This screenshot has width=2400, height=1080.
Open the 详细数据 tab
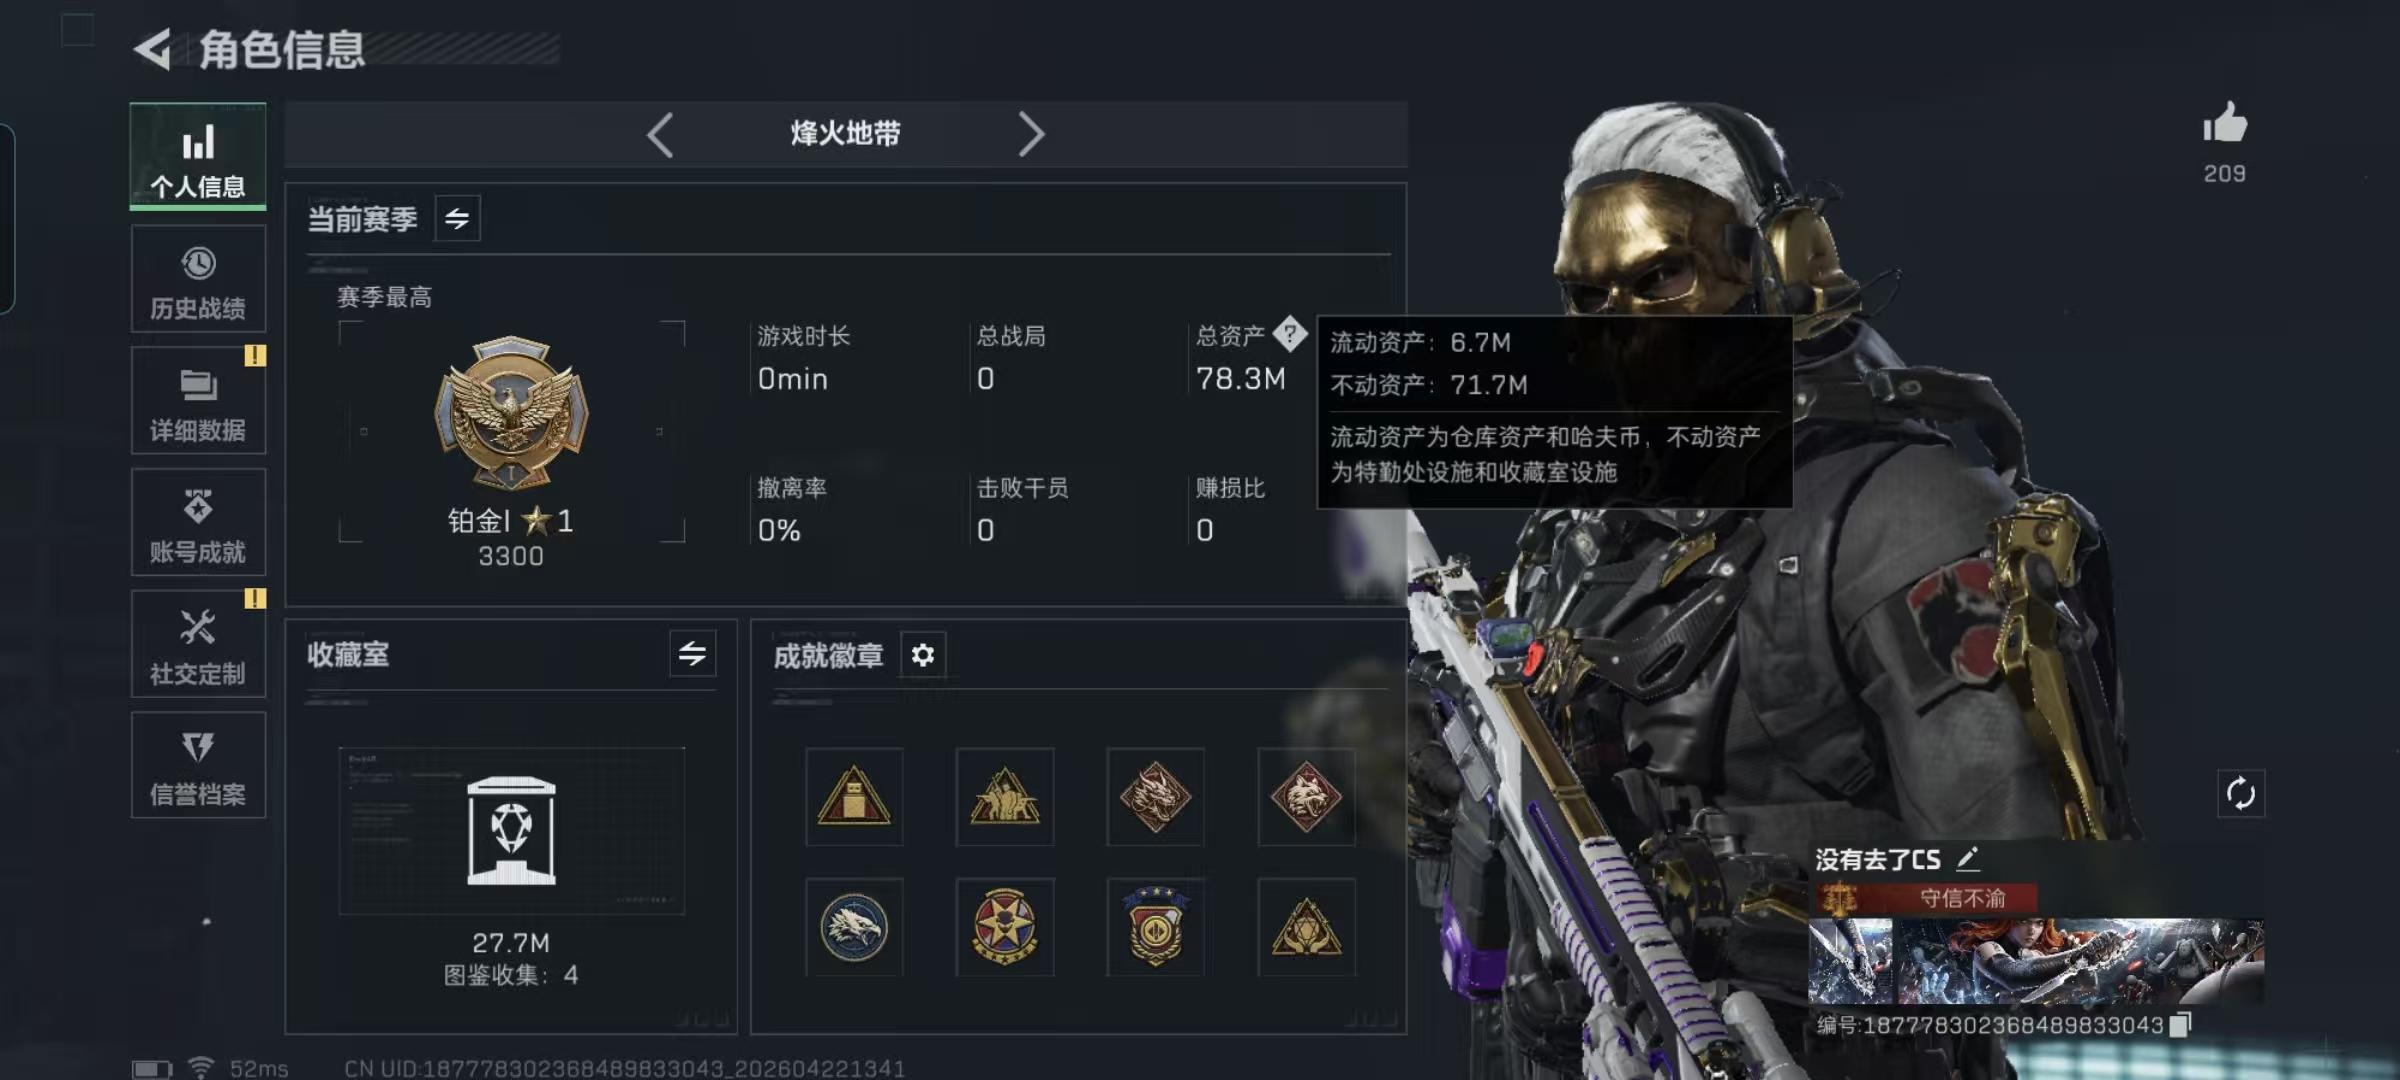pos(198,401)
